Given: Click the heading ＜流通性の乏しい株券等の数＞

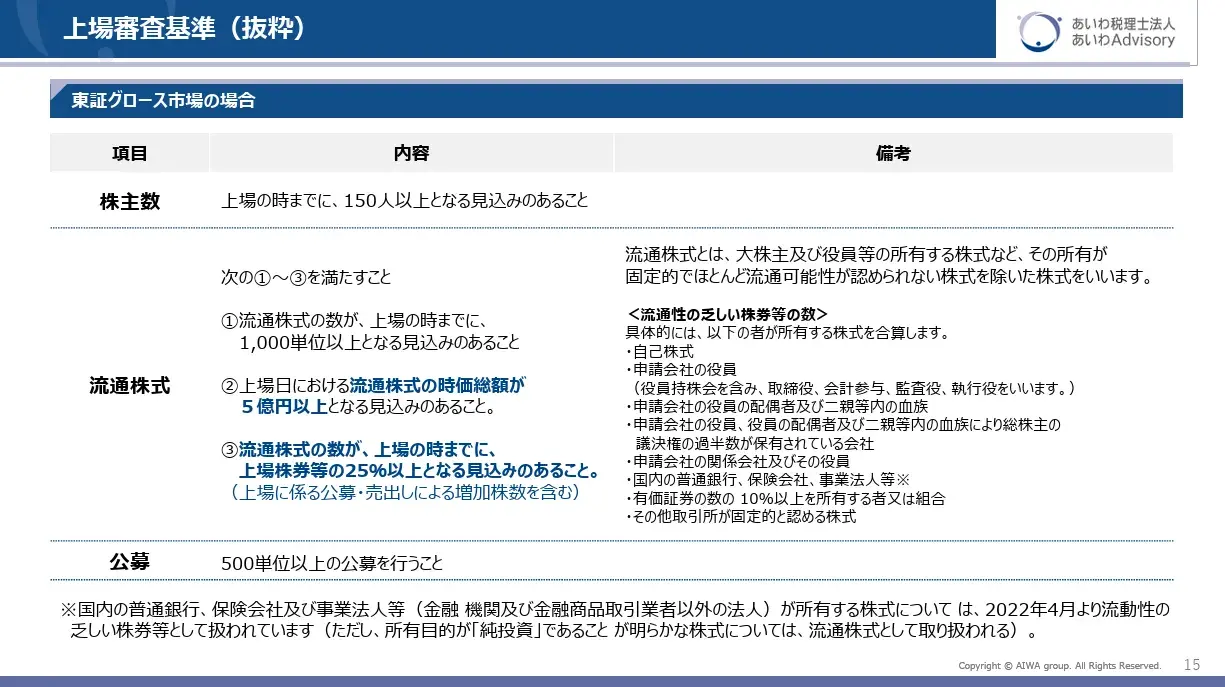Looking at the screenshot, I should 728,313.
